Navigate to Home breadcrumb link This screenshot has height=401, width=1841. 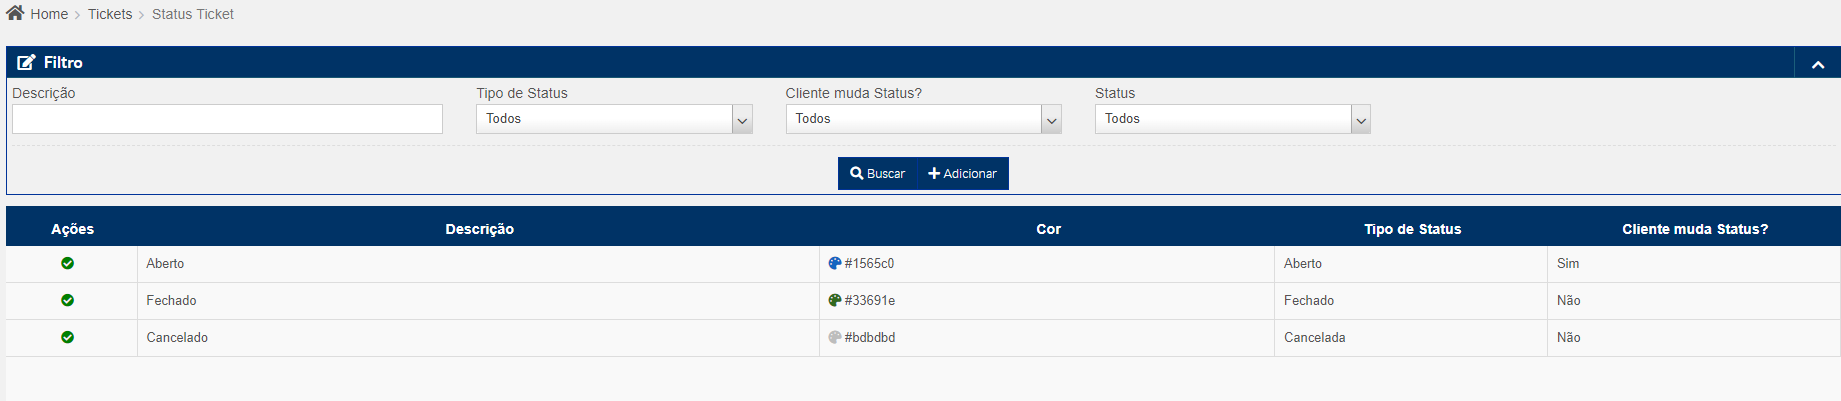(49, 14)
